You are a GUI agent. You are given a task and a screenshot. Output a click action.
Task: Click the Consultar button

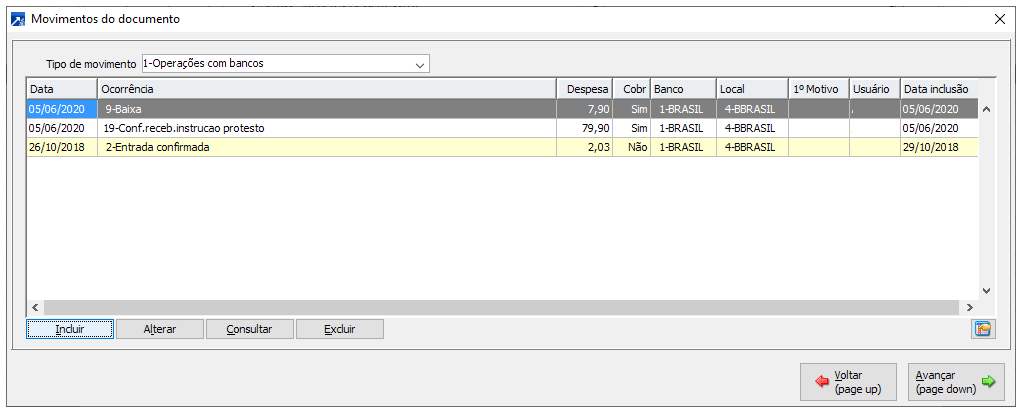pos(250,329)
